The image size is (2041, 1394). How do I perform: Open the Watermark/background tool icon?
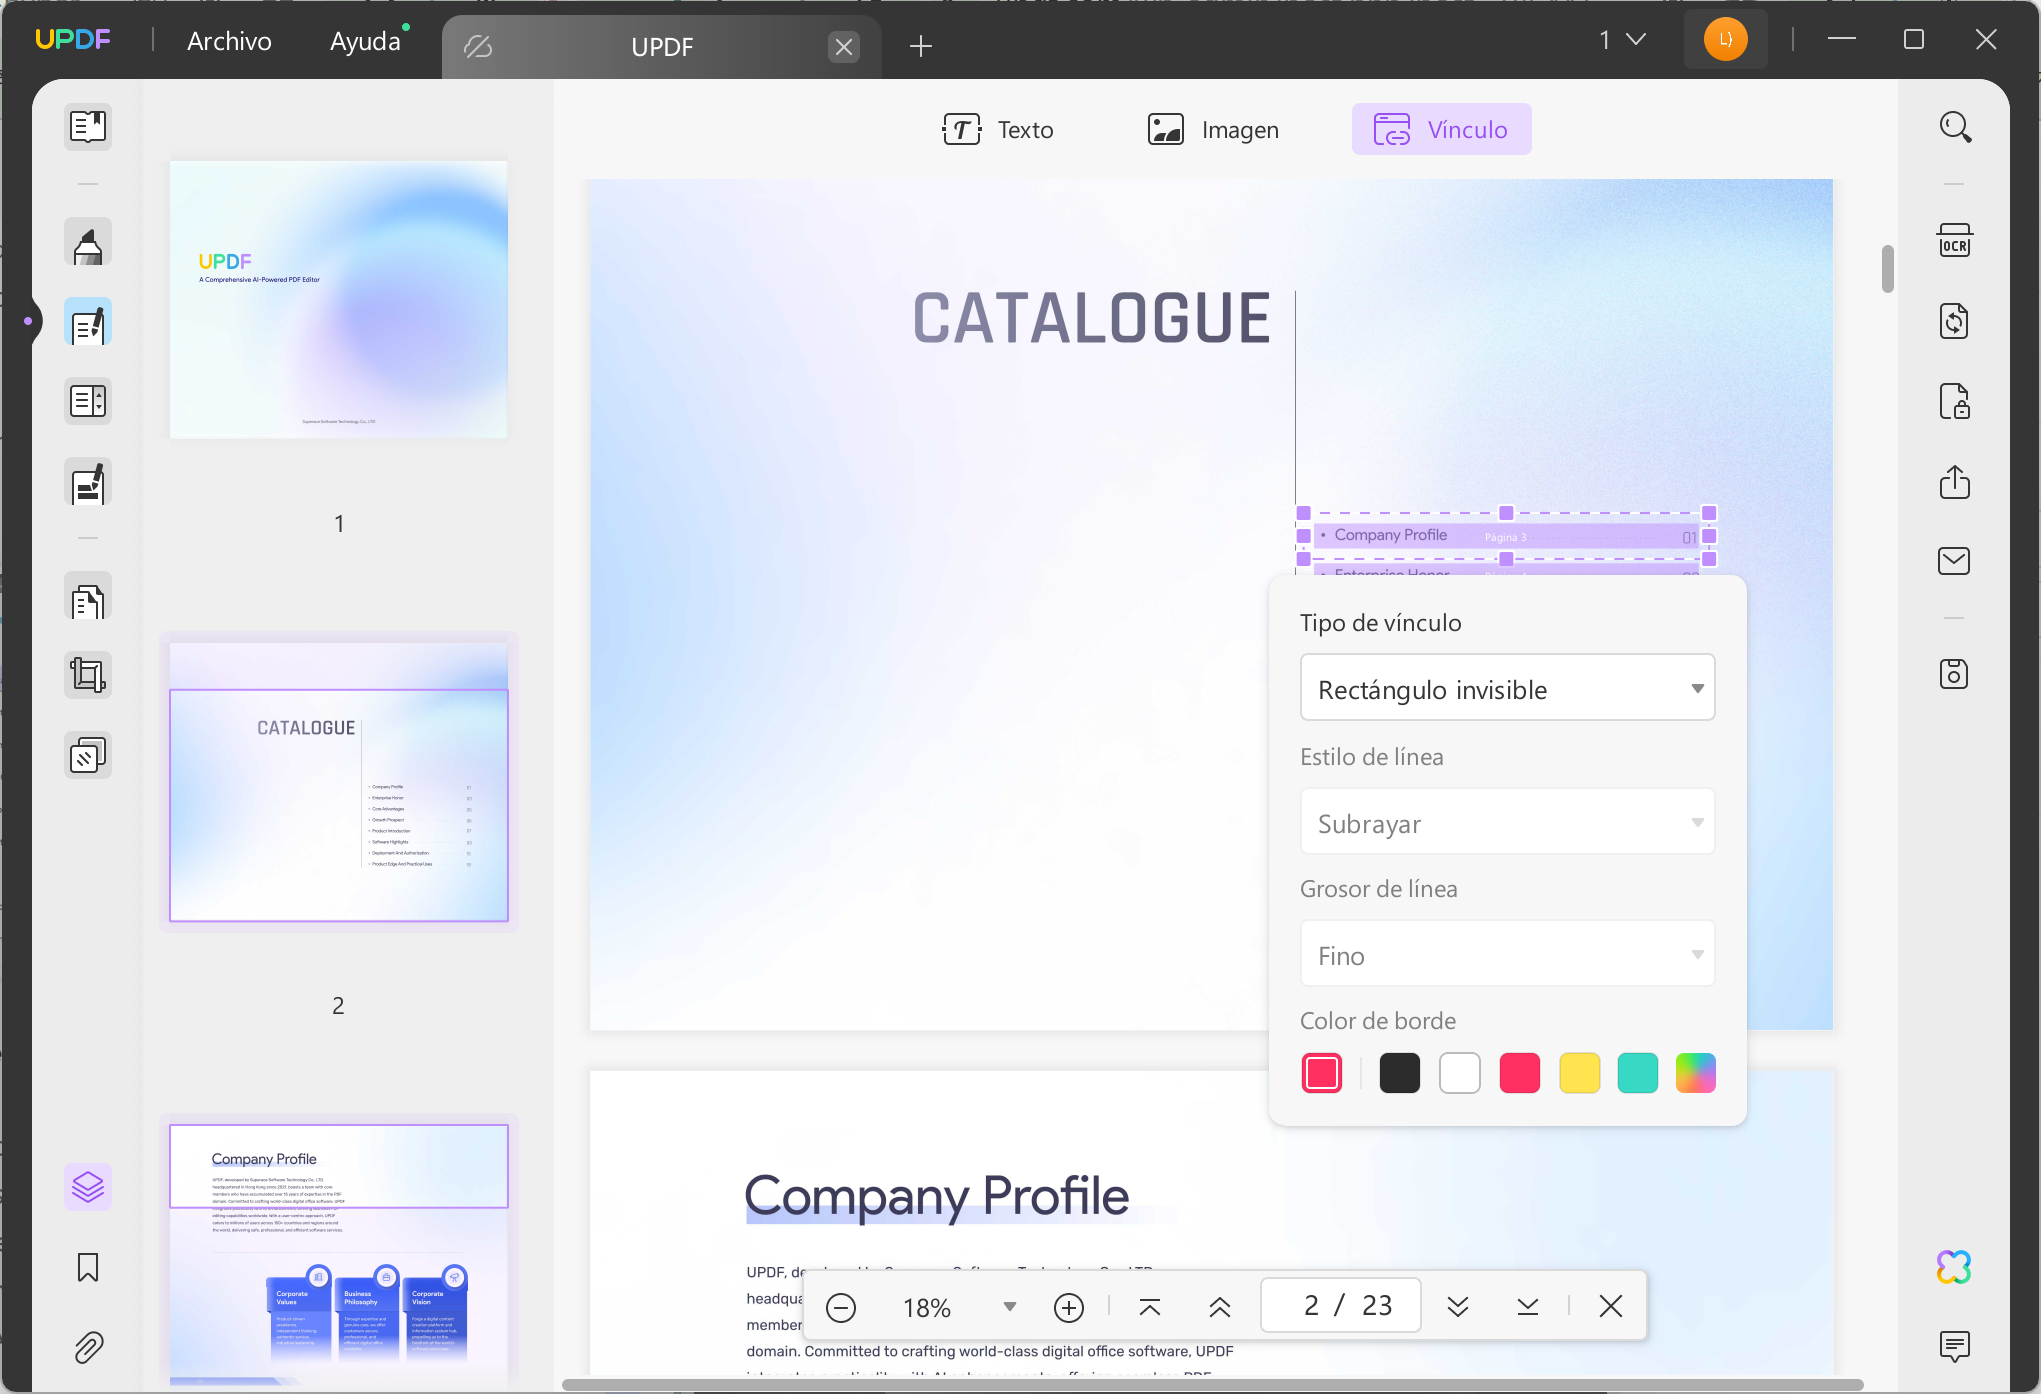click(88, 756)
